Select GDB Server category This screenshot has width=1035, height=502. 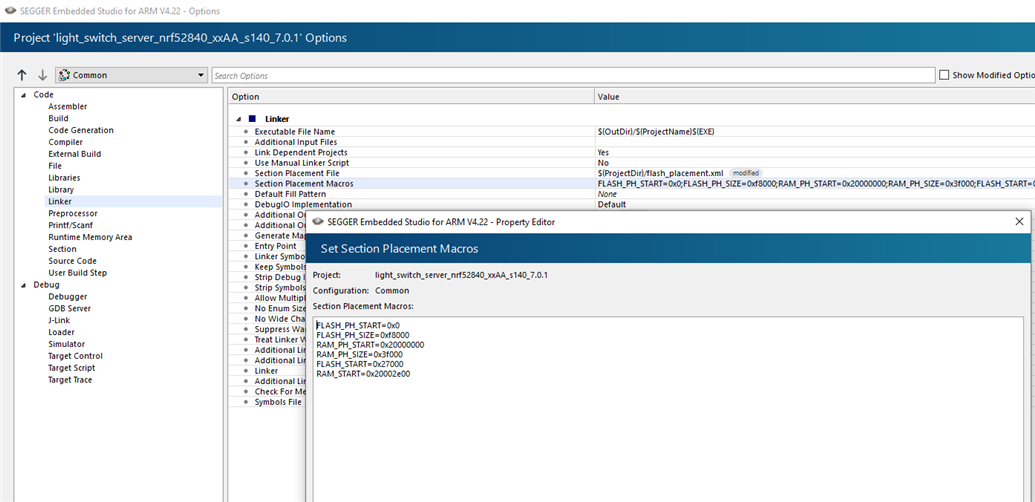tap(69, 308)
